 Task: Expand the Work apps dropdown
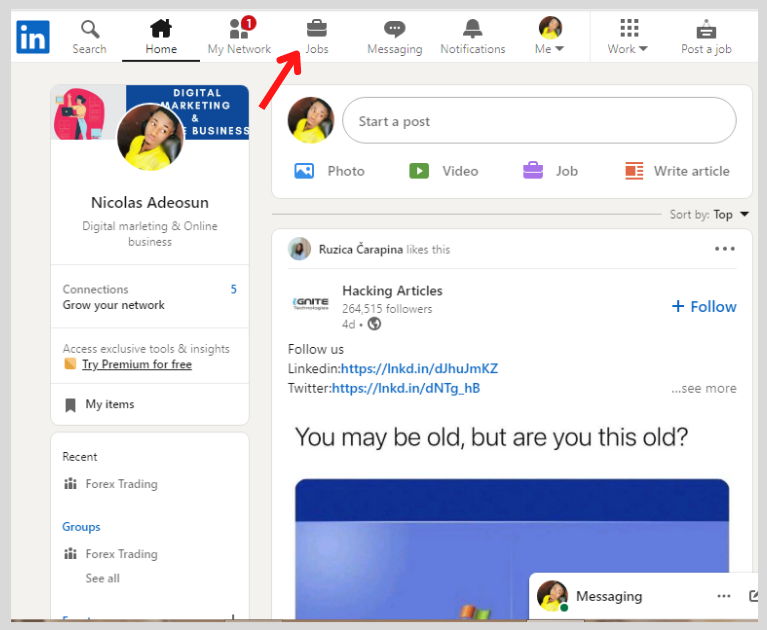[x=628, y=37]
